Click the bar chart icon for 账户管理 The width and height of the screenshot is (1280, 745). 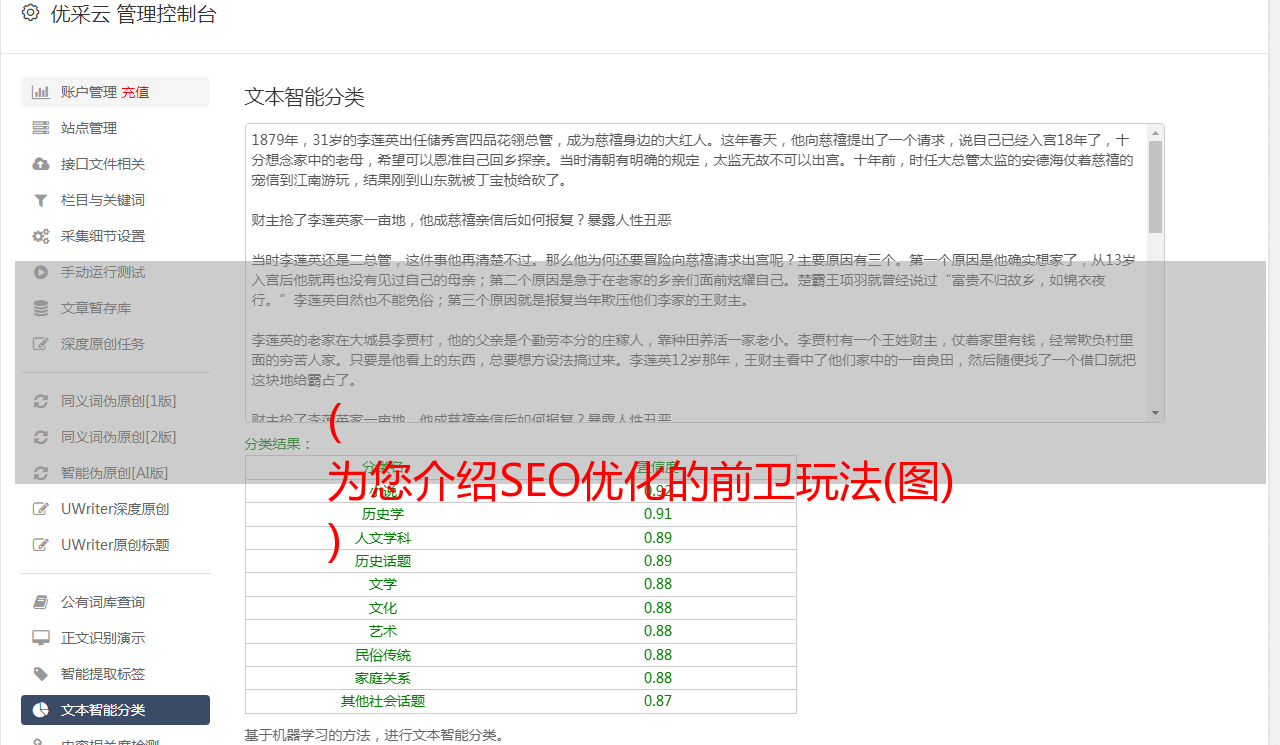pos(40,92)
